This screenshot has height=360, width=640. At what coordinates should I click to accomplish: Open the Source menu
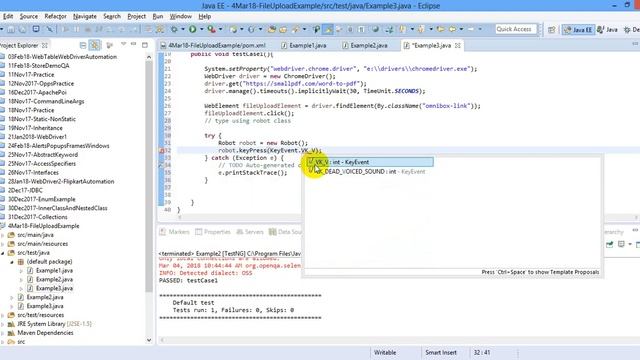point(29,16)
